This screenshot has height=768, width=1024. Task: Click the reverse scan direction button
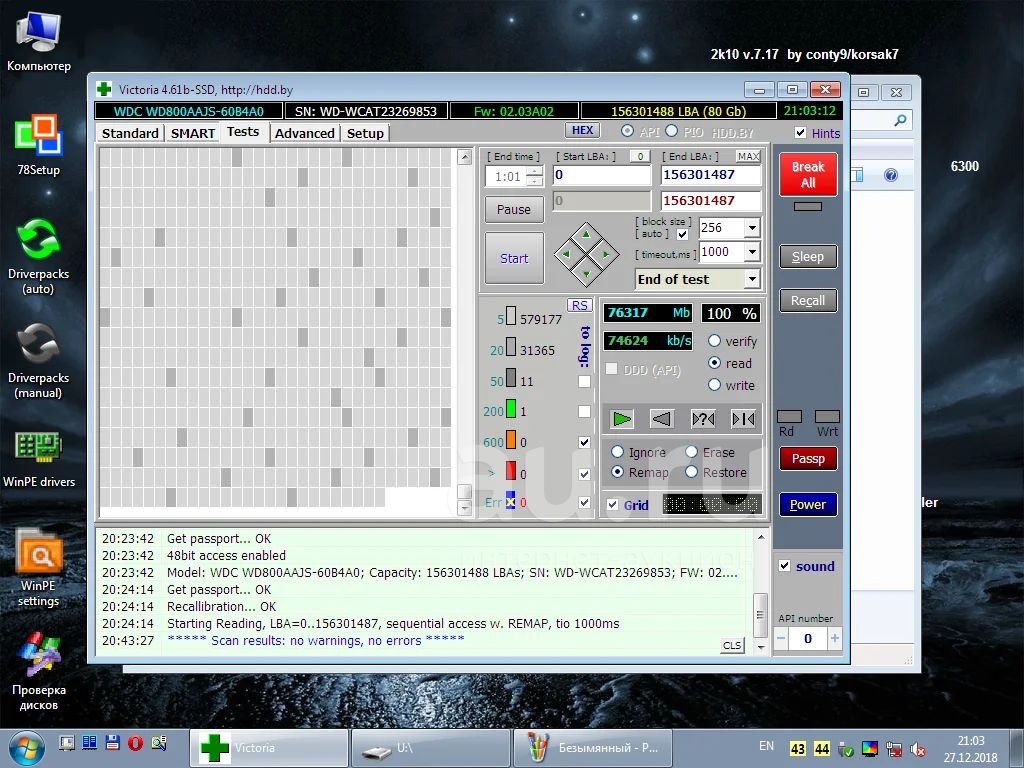tap(662, 419)
